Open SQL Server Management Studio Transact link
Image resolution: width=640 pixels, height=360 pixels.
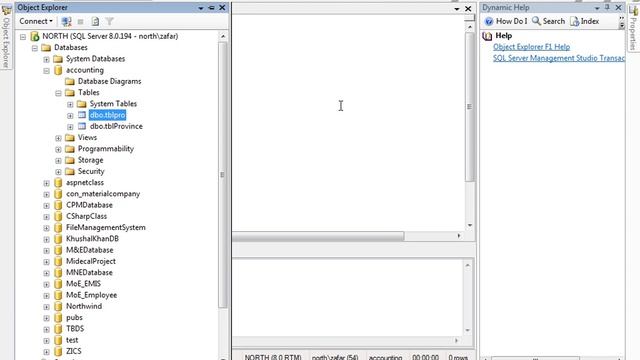click(558, 58)
